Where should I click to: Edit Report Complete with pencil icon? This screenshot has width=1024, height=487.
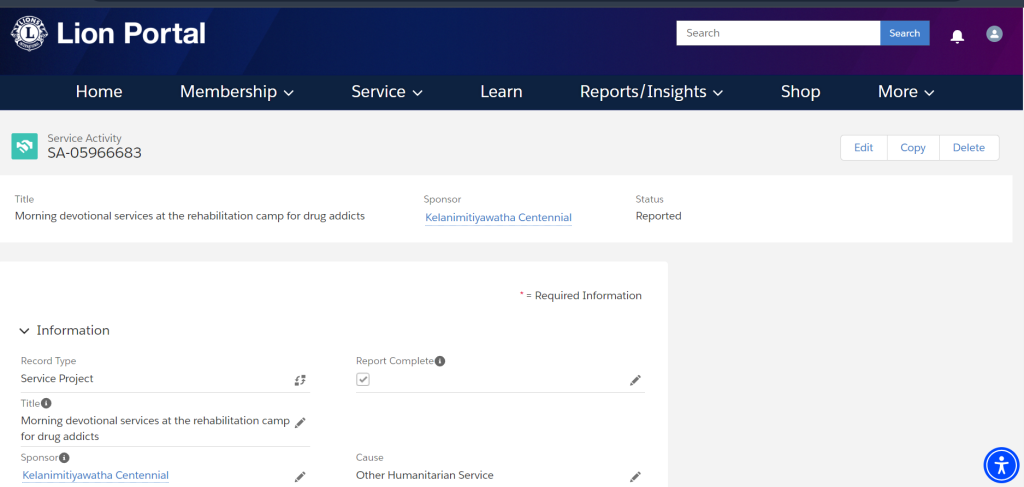click(635, 381)
